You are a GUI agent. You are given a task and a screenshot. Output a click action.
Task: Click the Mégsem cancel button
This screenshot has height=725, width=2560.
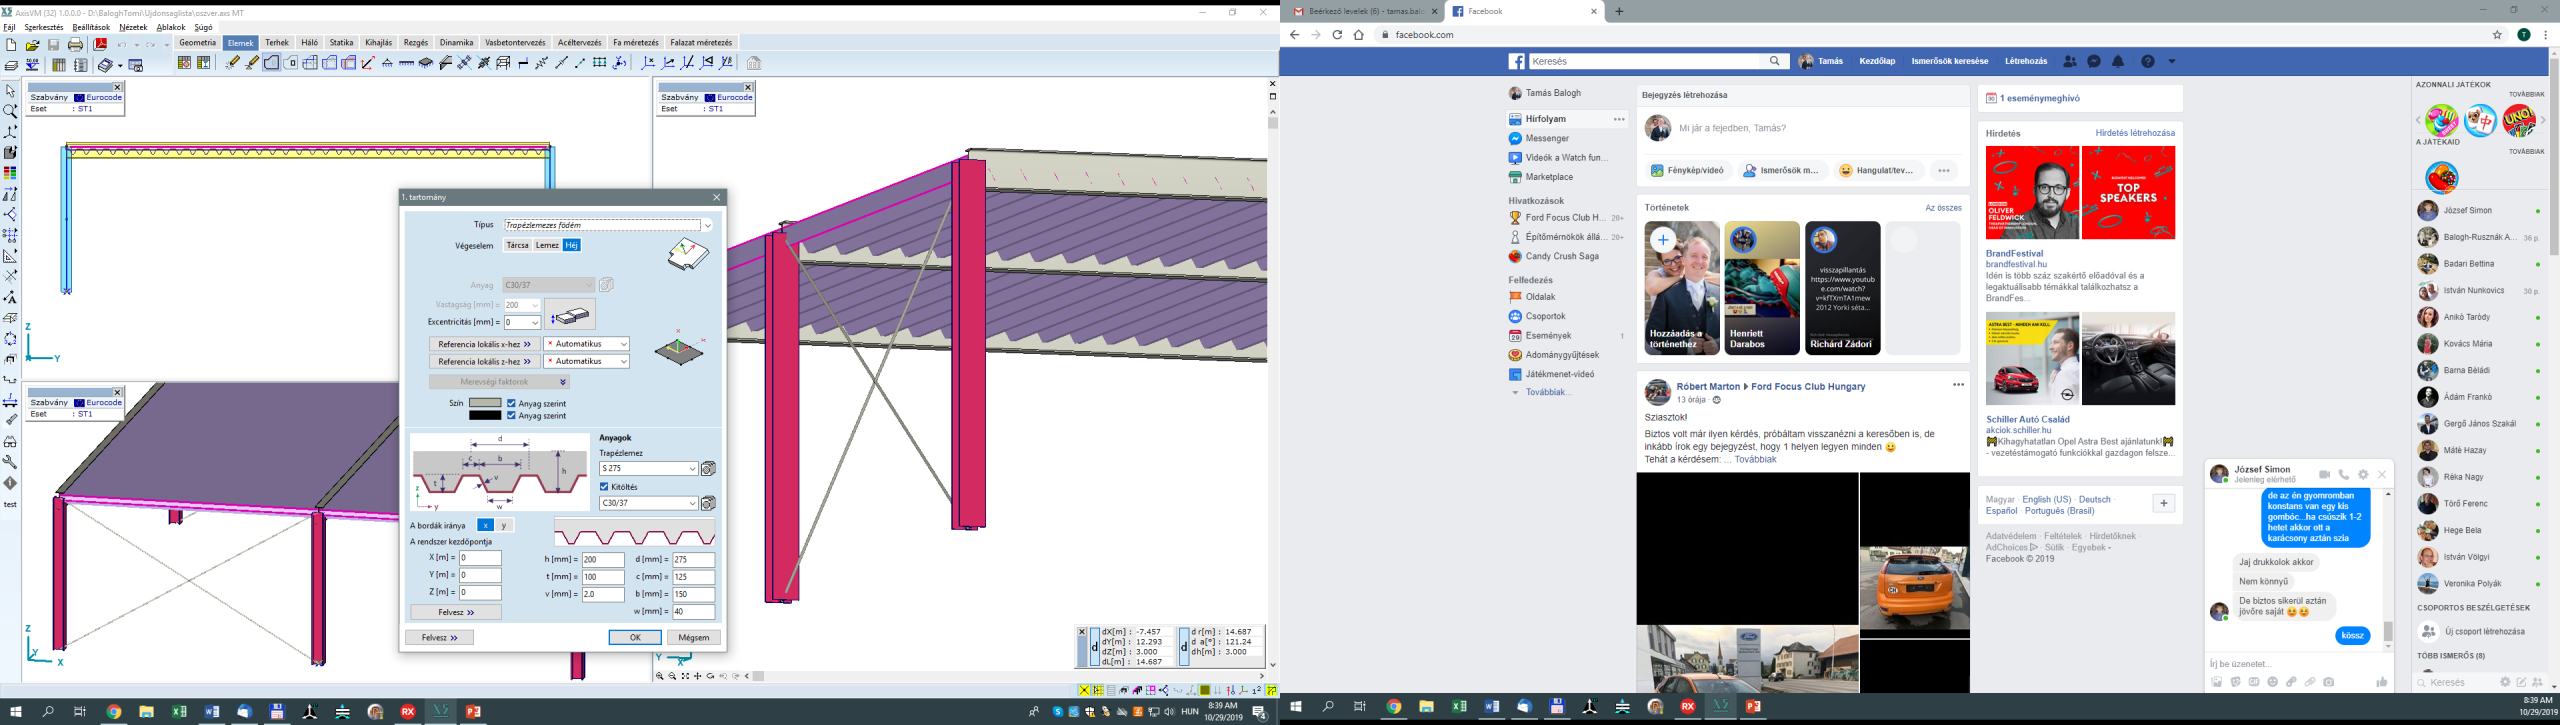point(693,638)
